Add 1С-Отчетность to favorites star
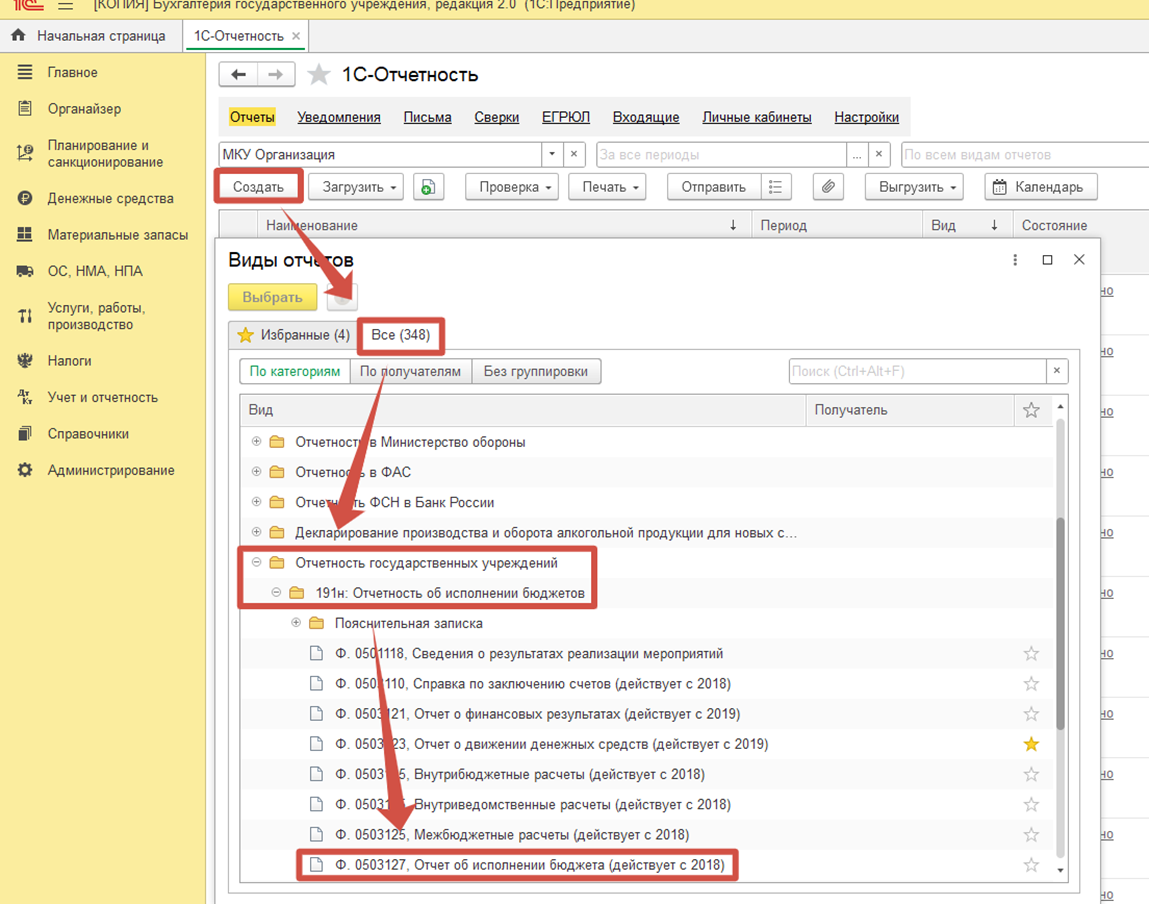The image size is (1149, 904). coord(318,75)
